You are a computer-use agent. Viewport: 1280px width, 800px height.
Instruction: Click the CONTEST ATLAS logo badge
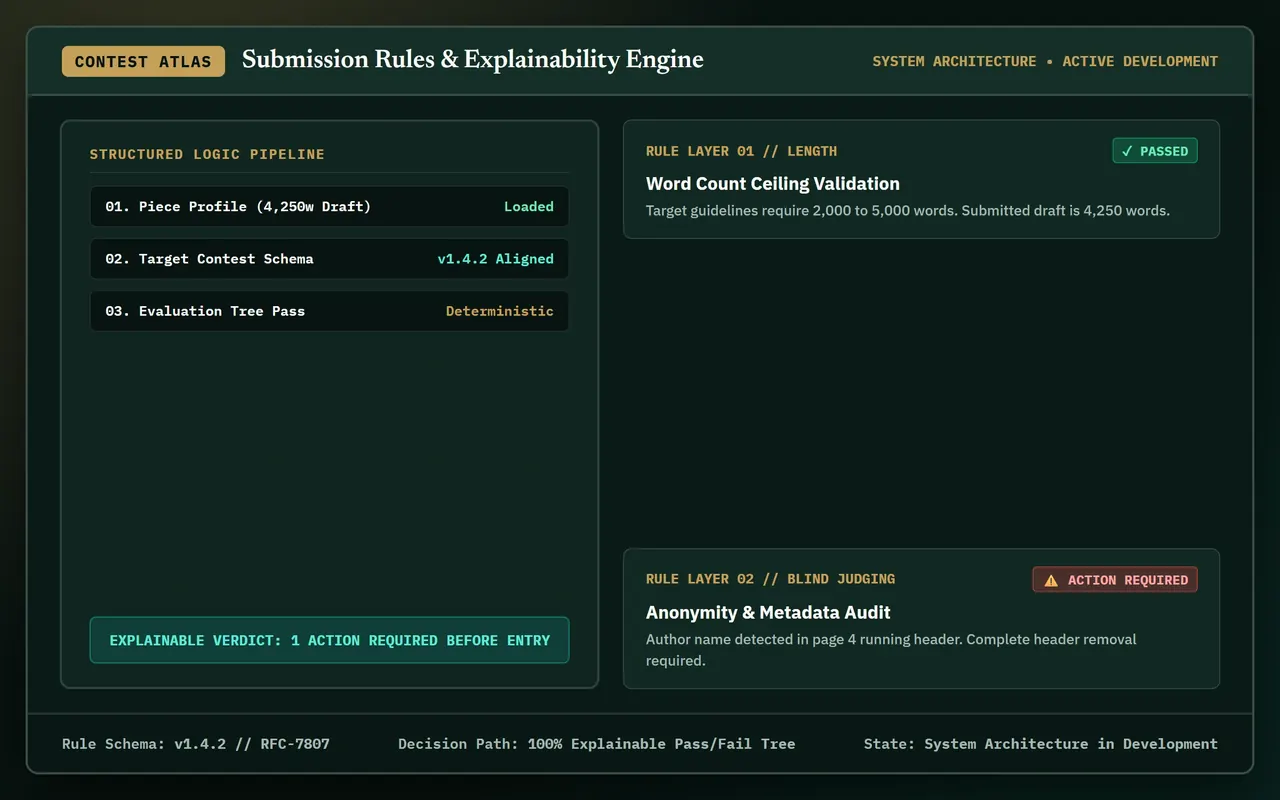click(143, 61)
